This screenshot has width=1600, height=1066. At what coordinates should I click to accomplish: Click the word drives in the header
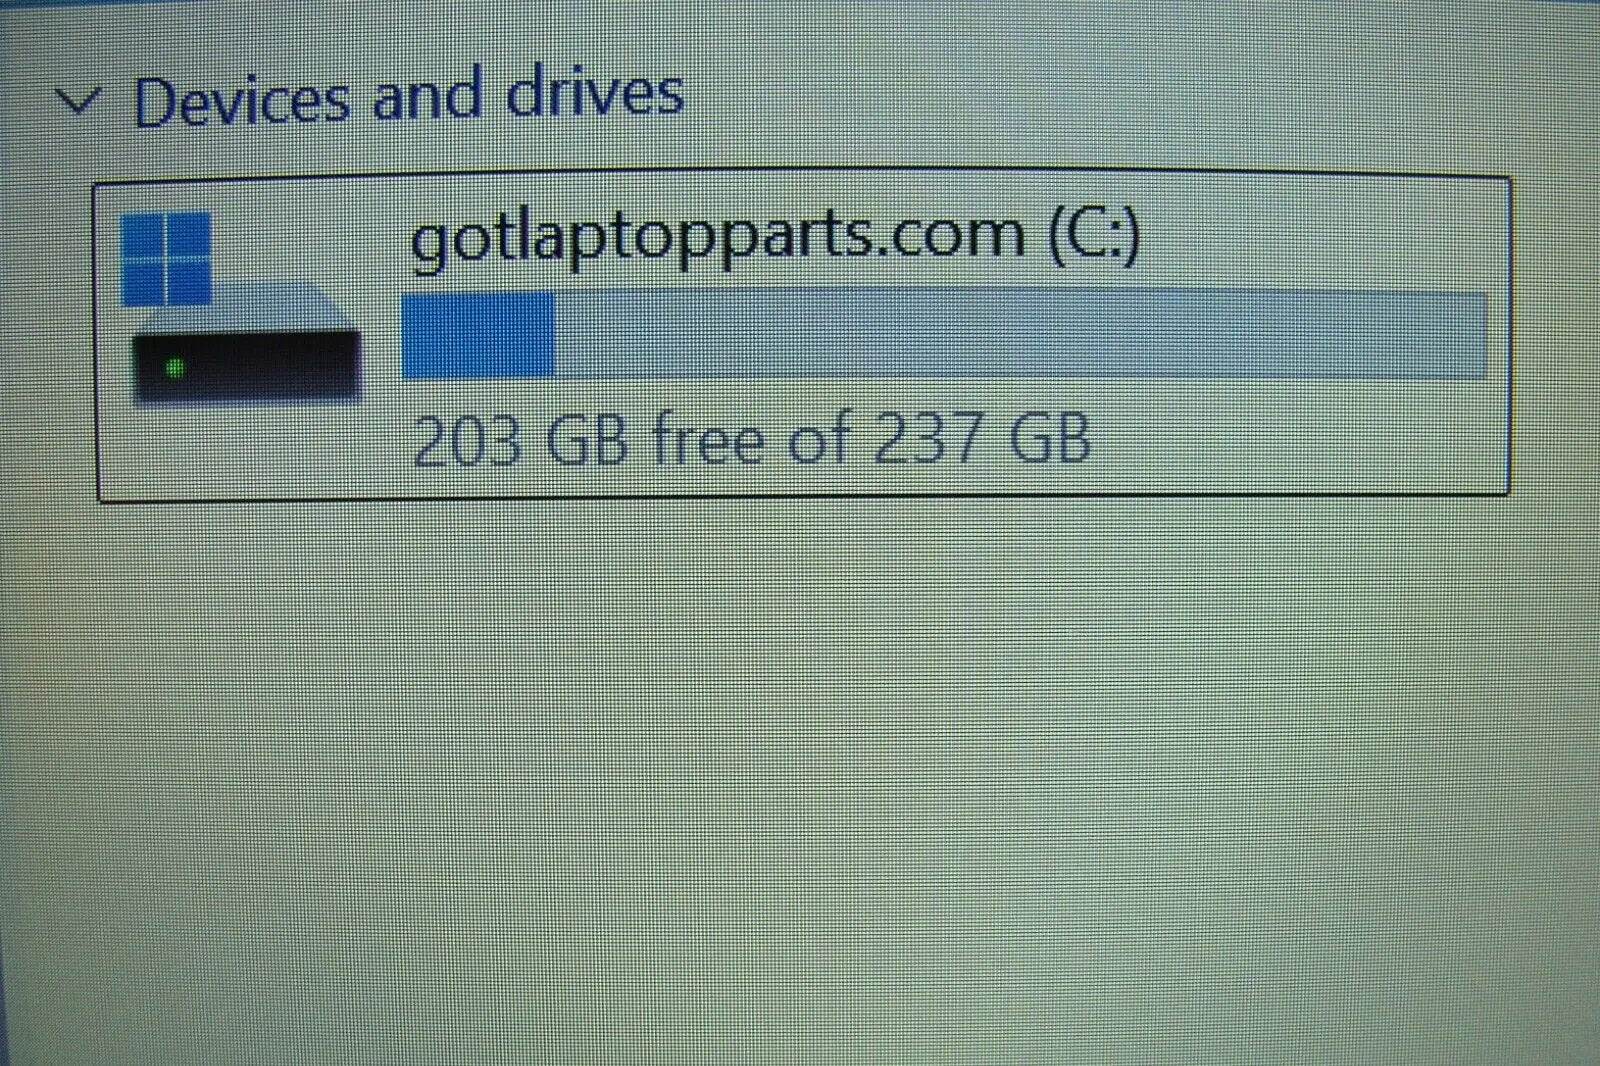[x=595, y=92]
